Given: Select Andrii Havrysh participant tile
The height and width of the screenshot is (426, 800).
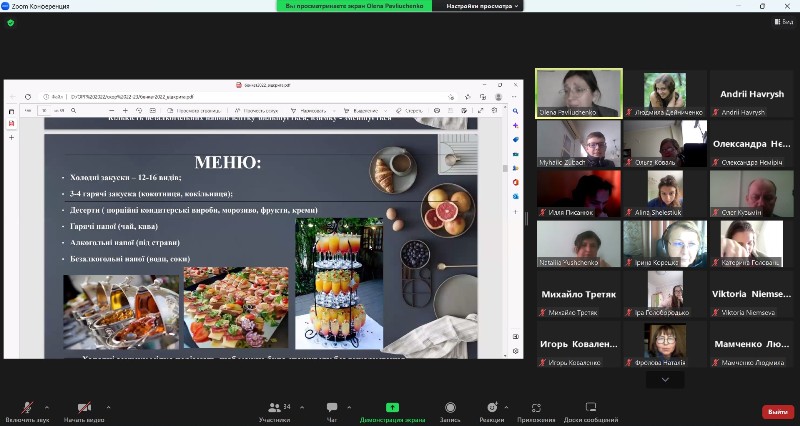Looking at the screenshot, I should tap(752, 93).
